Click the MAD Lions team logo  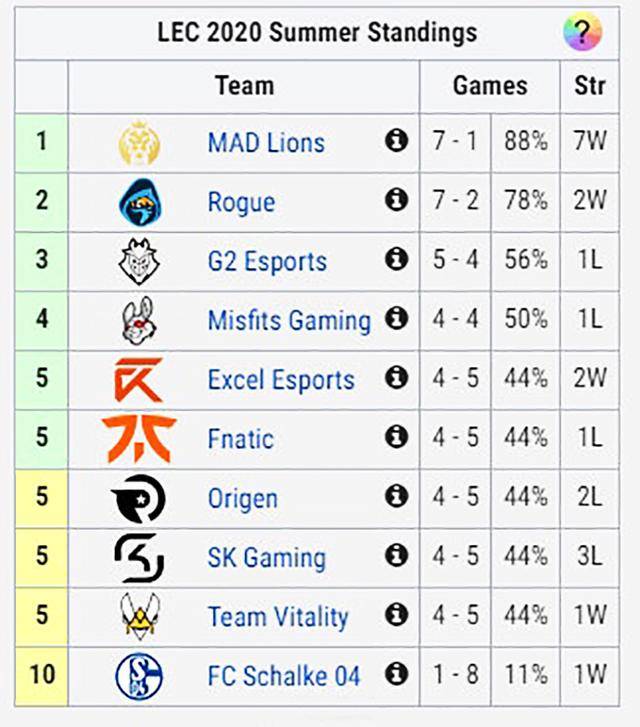click(138, 142)
